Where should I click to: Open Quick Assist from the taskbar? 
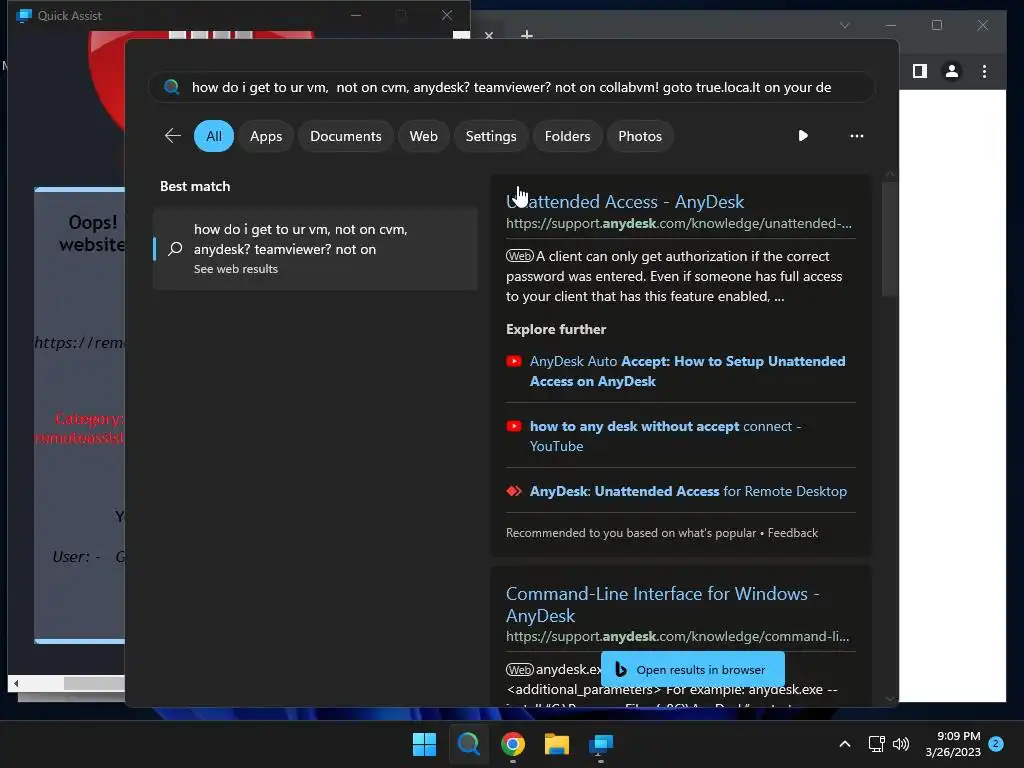click(x=601, y=744)
